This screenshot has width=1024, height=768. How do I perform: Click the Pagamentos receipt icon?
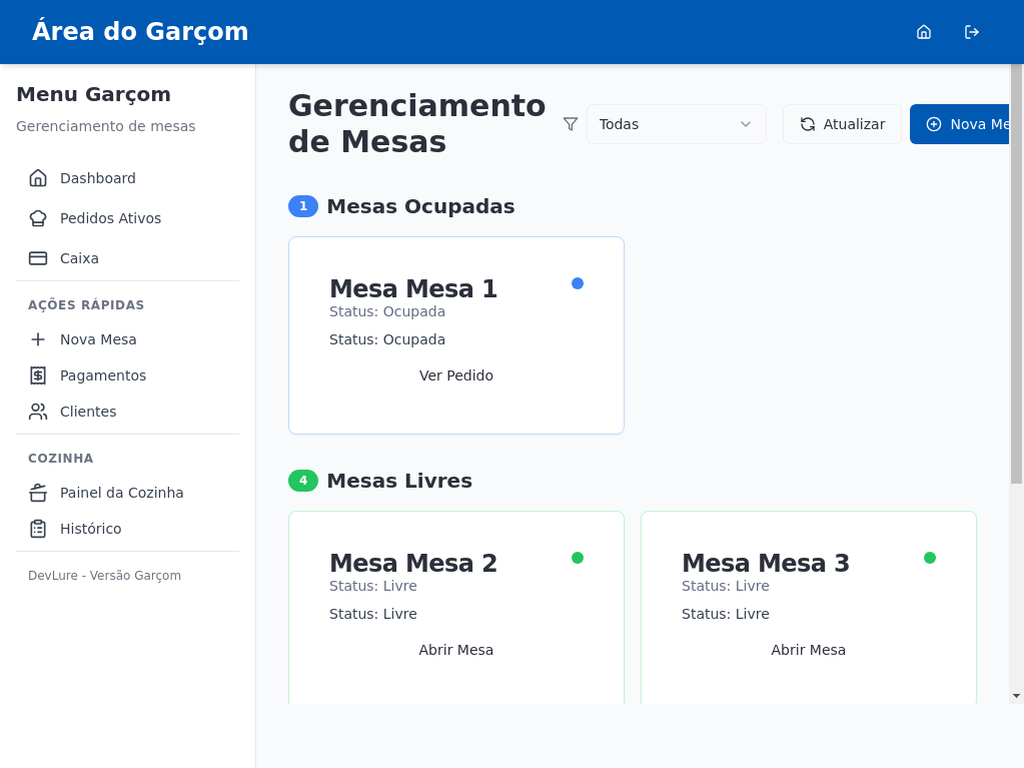[38, 375]
